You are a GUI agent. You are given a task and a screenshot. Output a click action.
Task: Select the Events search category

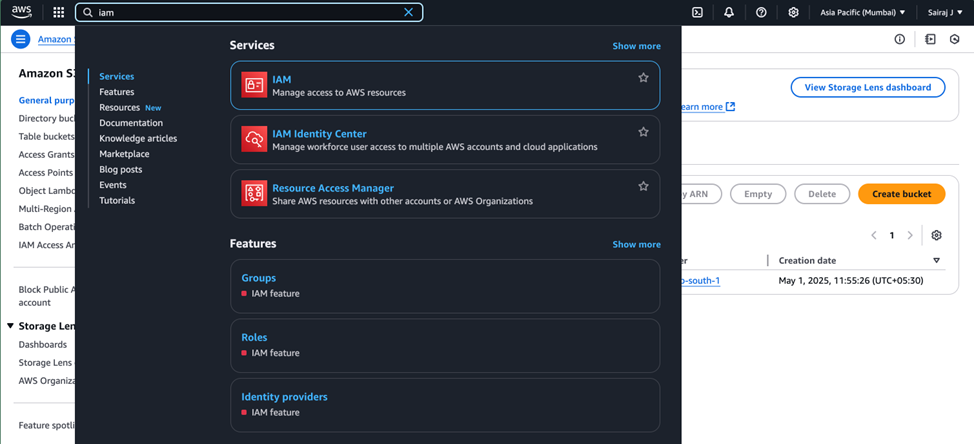112,185
